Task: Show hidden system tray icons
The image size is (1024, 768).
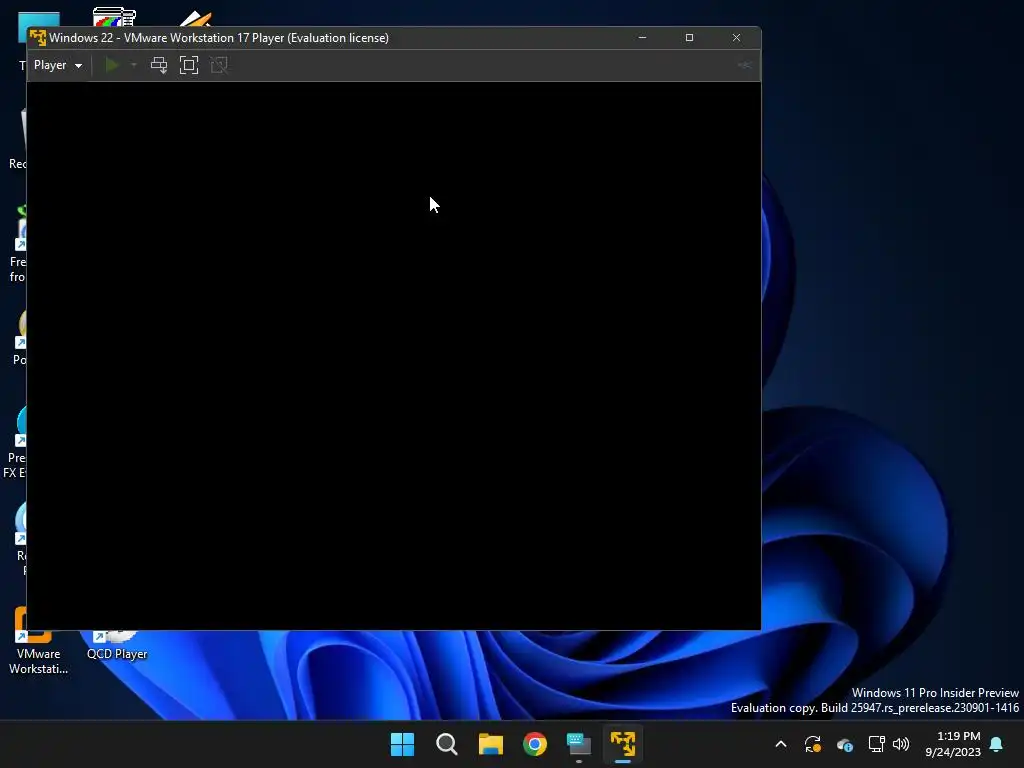Action: (780, 744)
